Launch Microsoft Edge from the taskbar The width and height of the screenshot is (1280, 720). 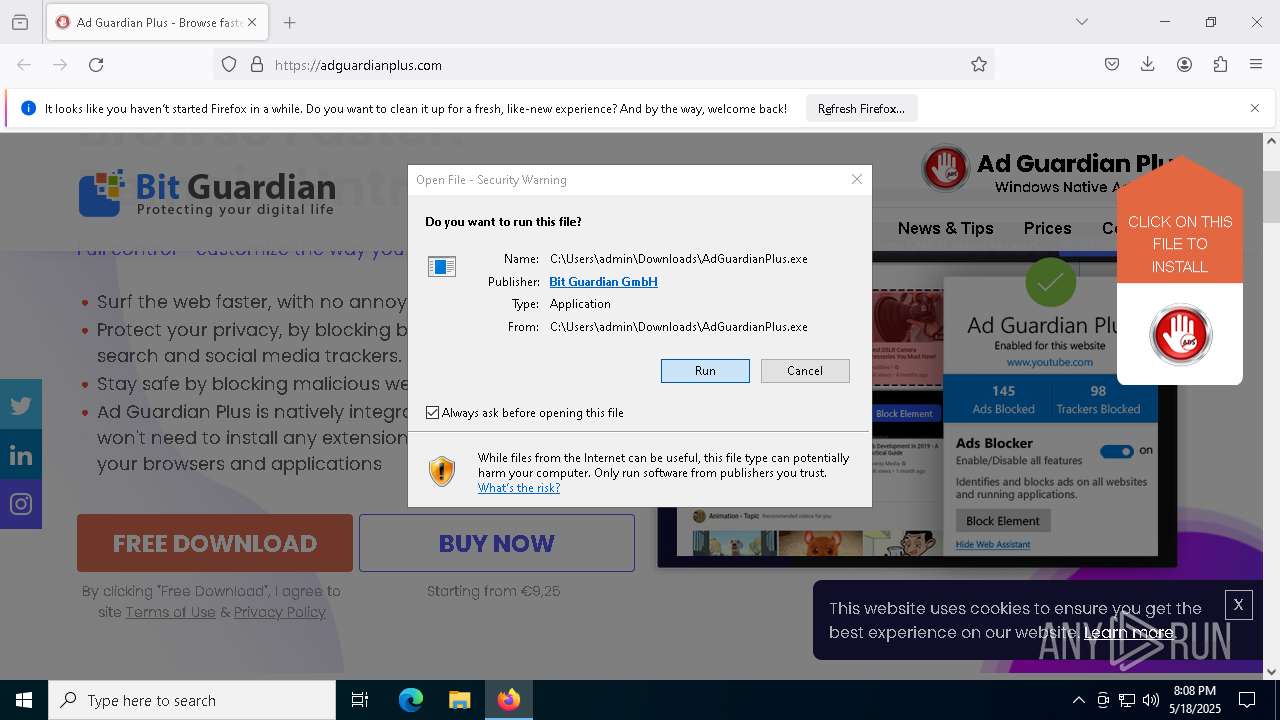(411, 700)
